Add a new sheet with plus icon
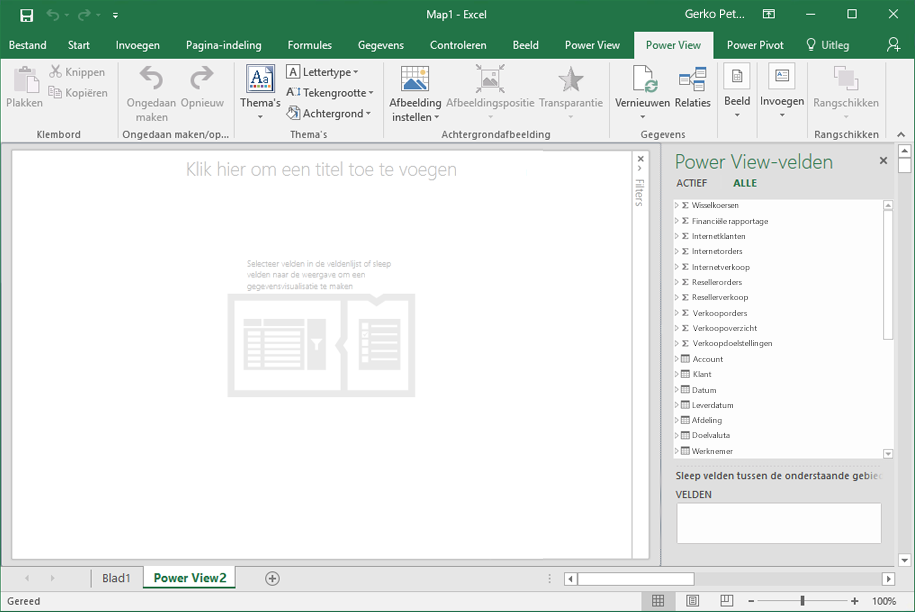The width and height of the screenshot is (915, 612). (272, 578)
